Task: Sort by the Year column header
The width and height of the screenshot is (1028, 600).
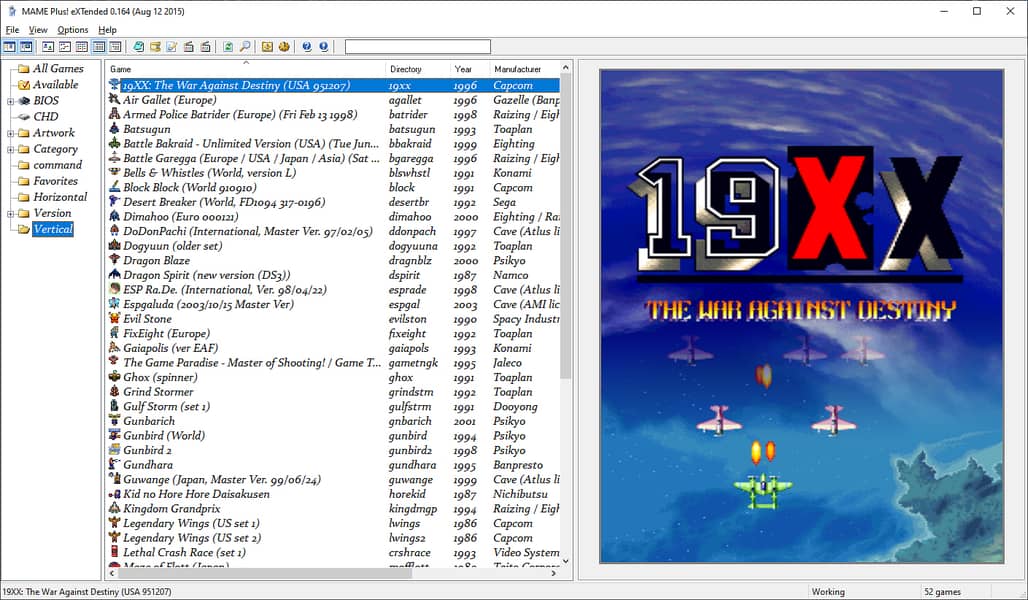Action: (x=469, y=69)
